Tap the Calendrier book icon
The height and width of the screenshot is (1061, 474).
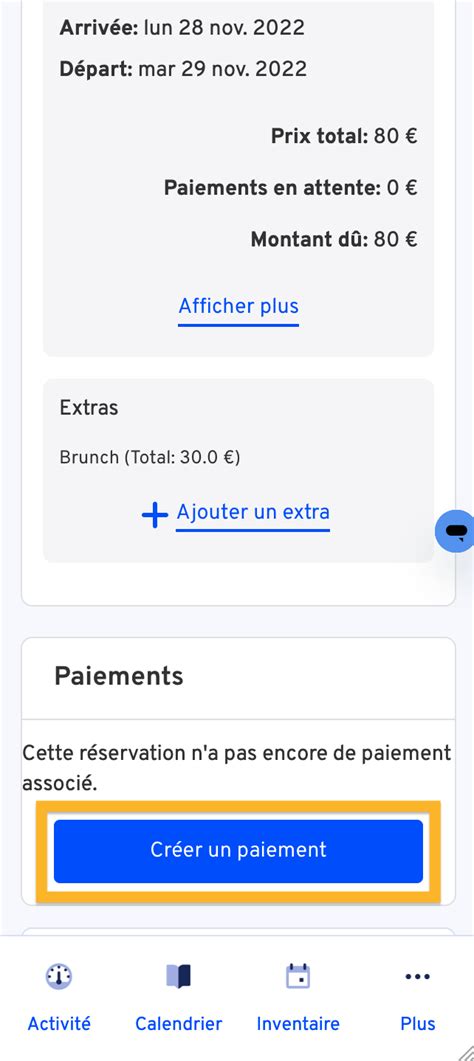[179, 976]
